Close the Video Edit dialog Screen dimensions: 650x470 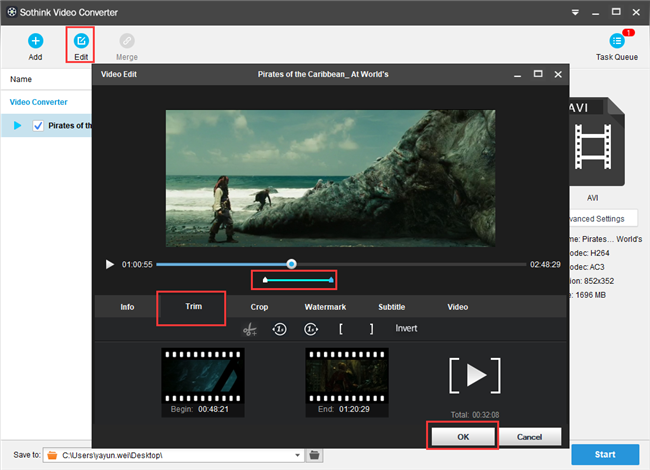[558, 74]
